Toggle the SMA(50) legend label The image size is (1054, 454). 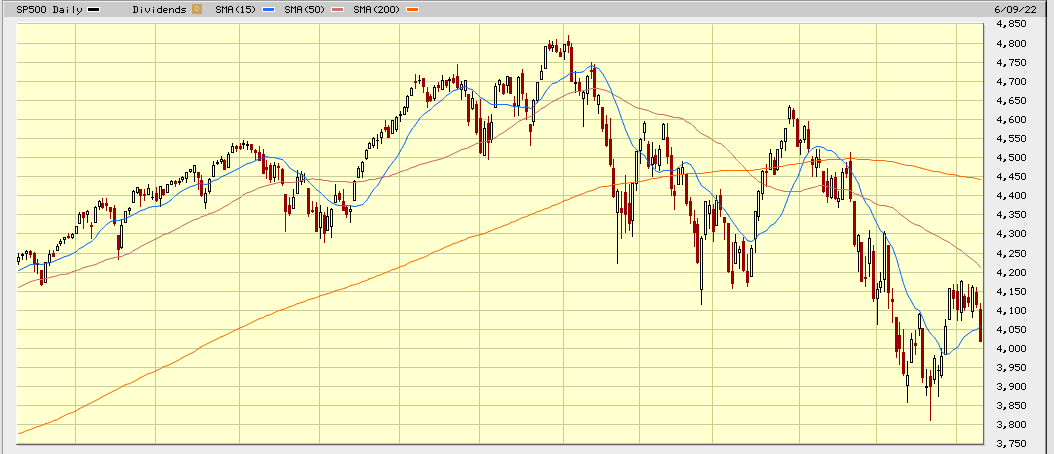303,9
